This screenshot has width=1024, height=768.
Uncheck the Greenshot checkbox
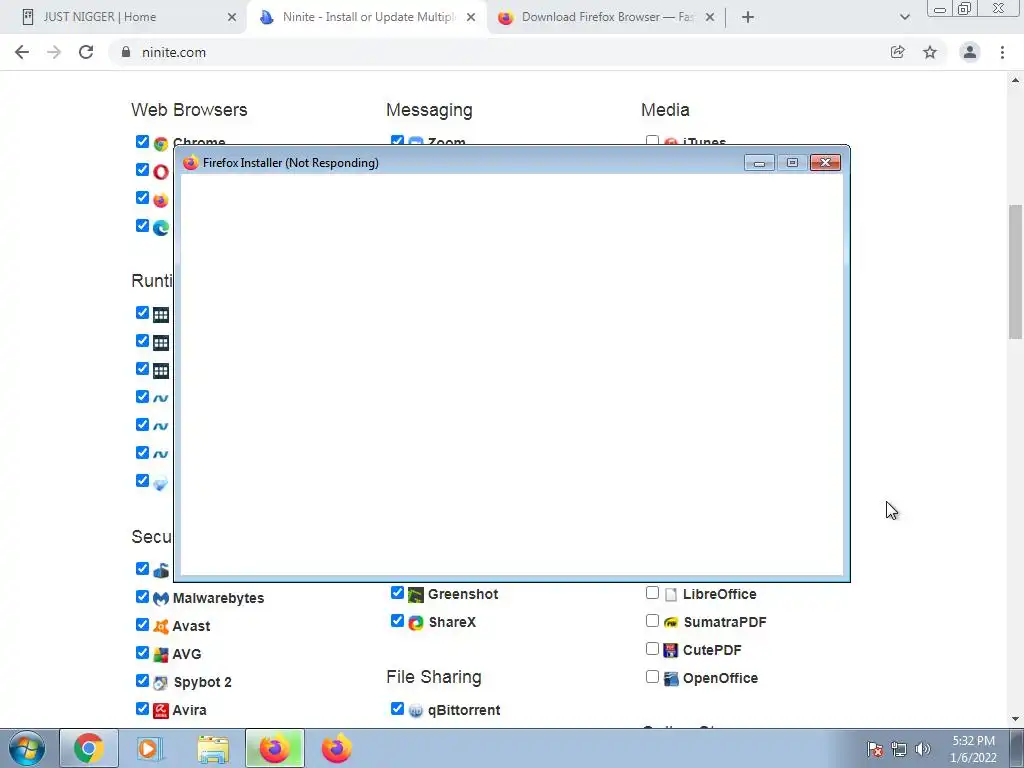397,592
